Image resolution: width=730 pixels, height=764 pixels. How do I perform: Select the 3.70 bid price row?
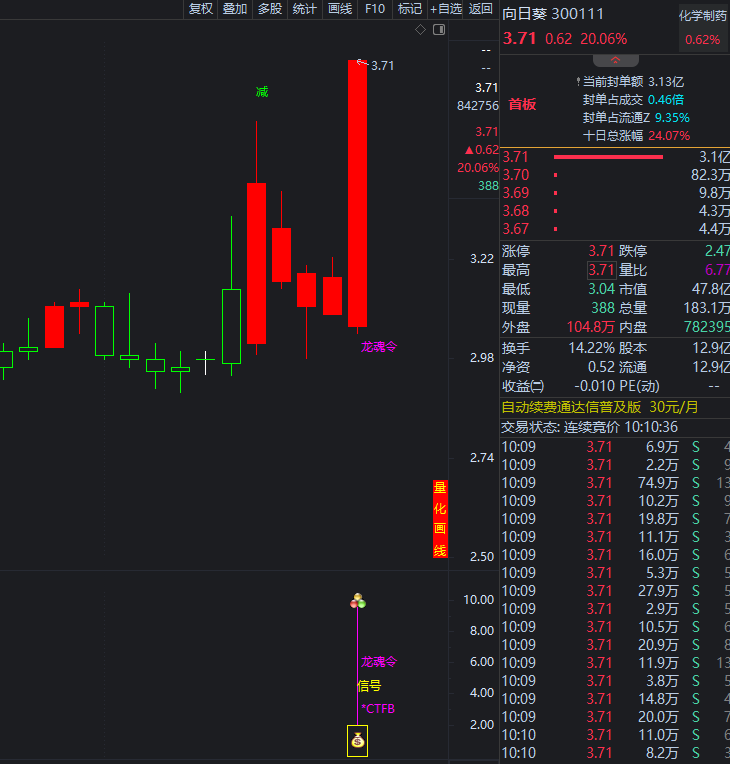point(615,175)
